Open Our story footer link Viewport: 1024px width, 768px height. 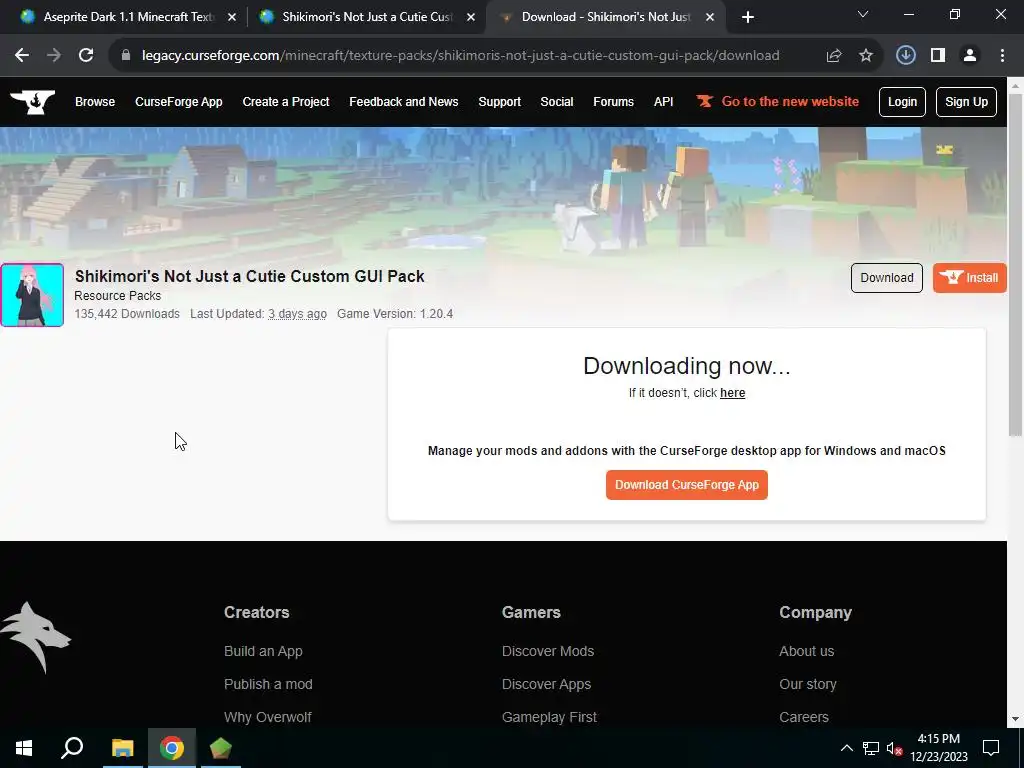pos(808,684)
